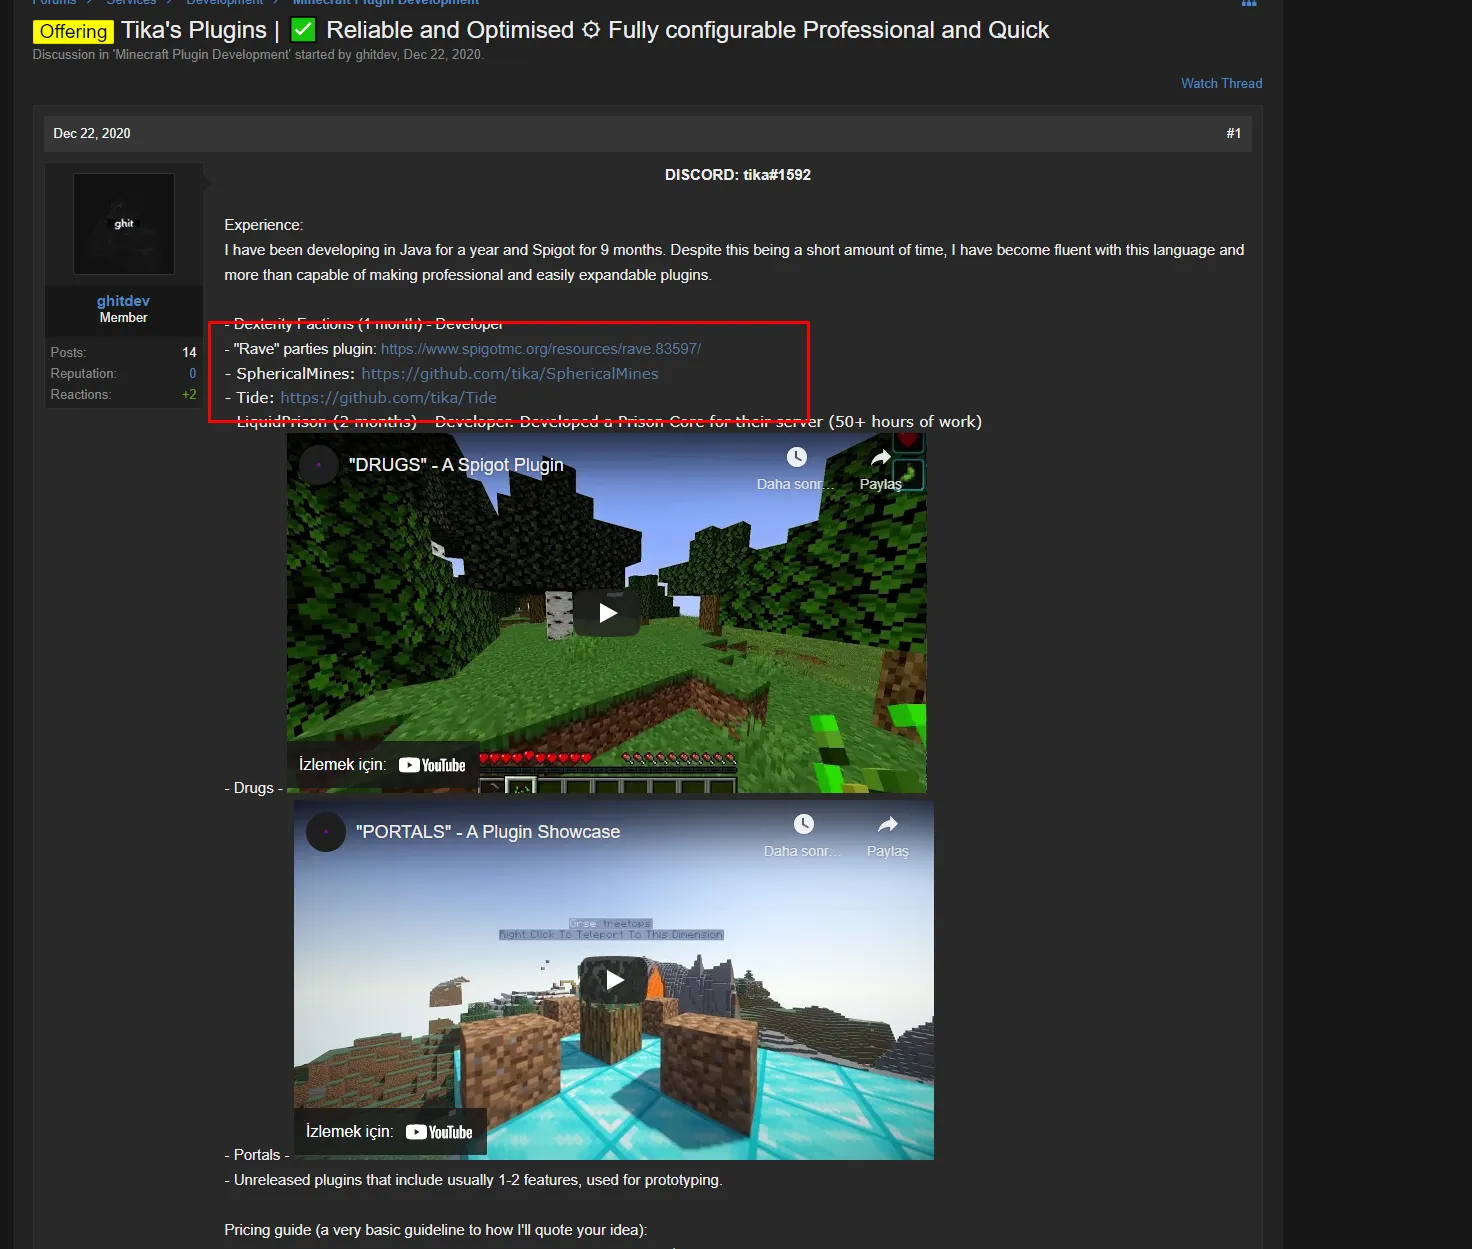Click Watch Later clock on PORTALS video
Viewport: 1472px width, 1249px height.
(x=803, y=824)
